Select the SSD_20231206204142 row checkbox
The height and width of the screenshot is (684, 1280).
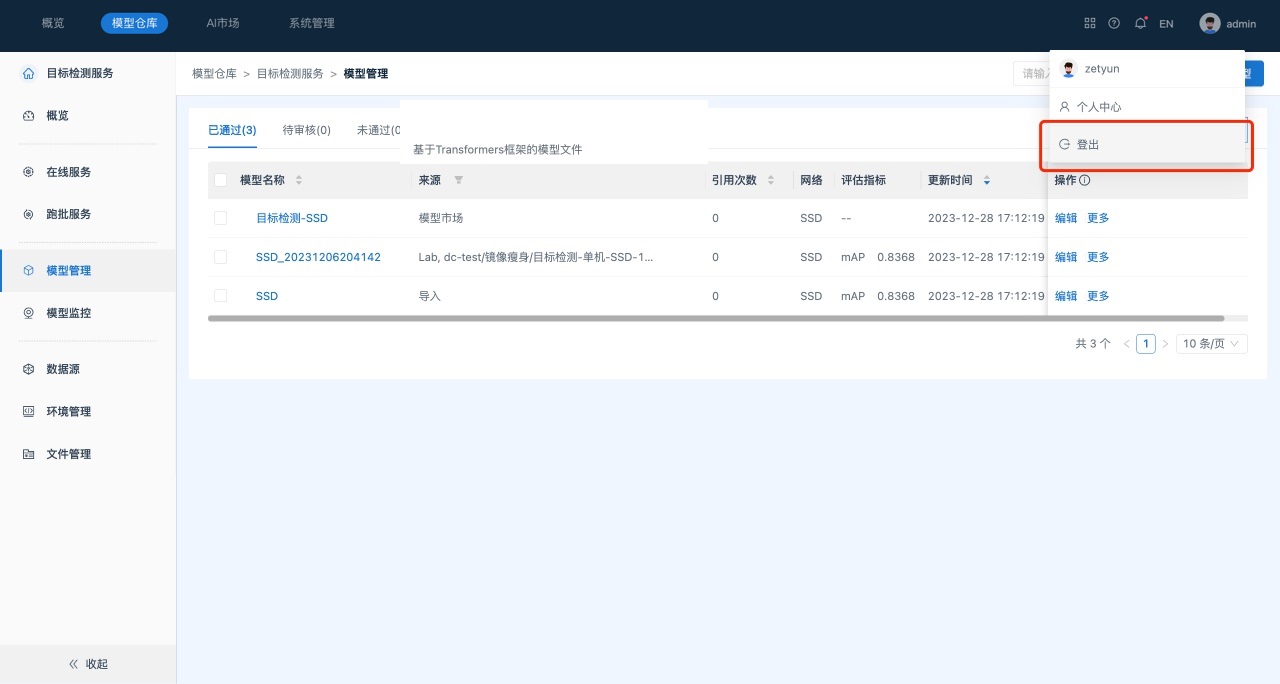pos(220,257)
